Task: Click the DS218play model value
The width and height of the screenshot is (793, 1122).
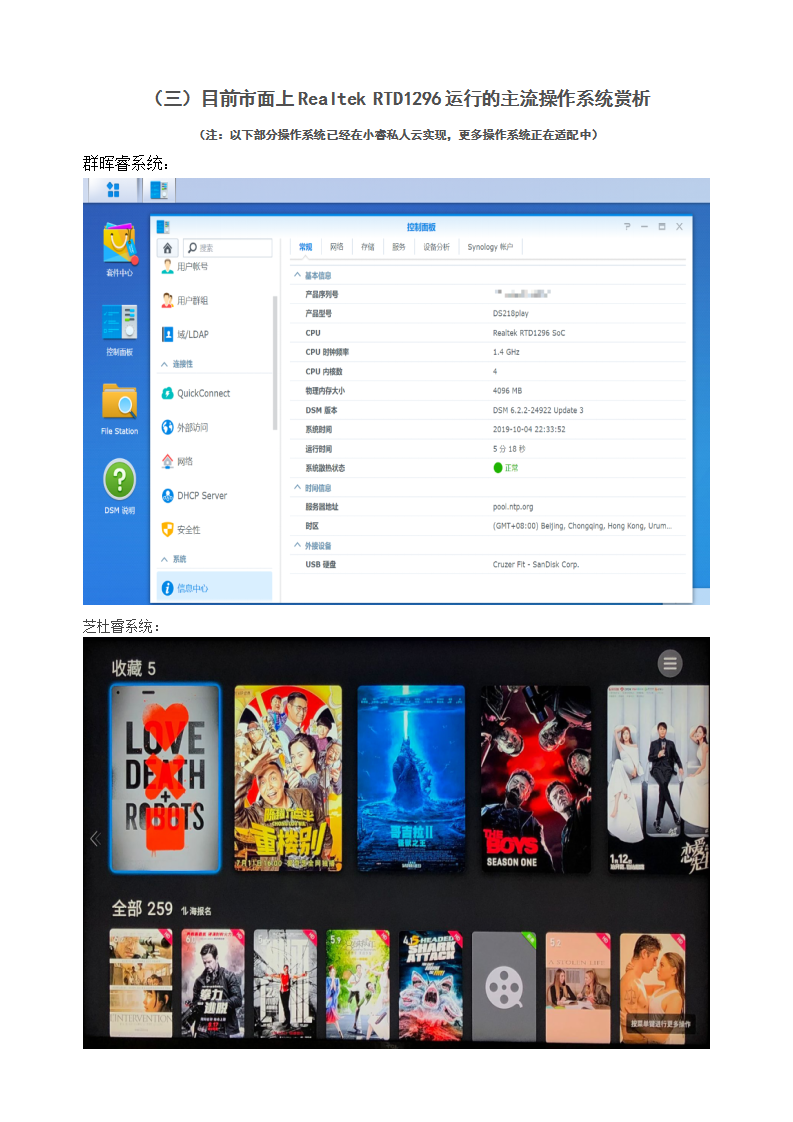Action: tap(510, 313)
